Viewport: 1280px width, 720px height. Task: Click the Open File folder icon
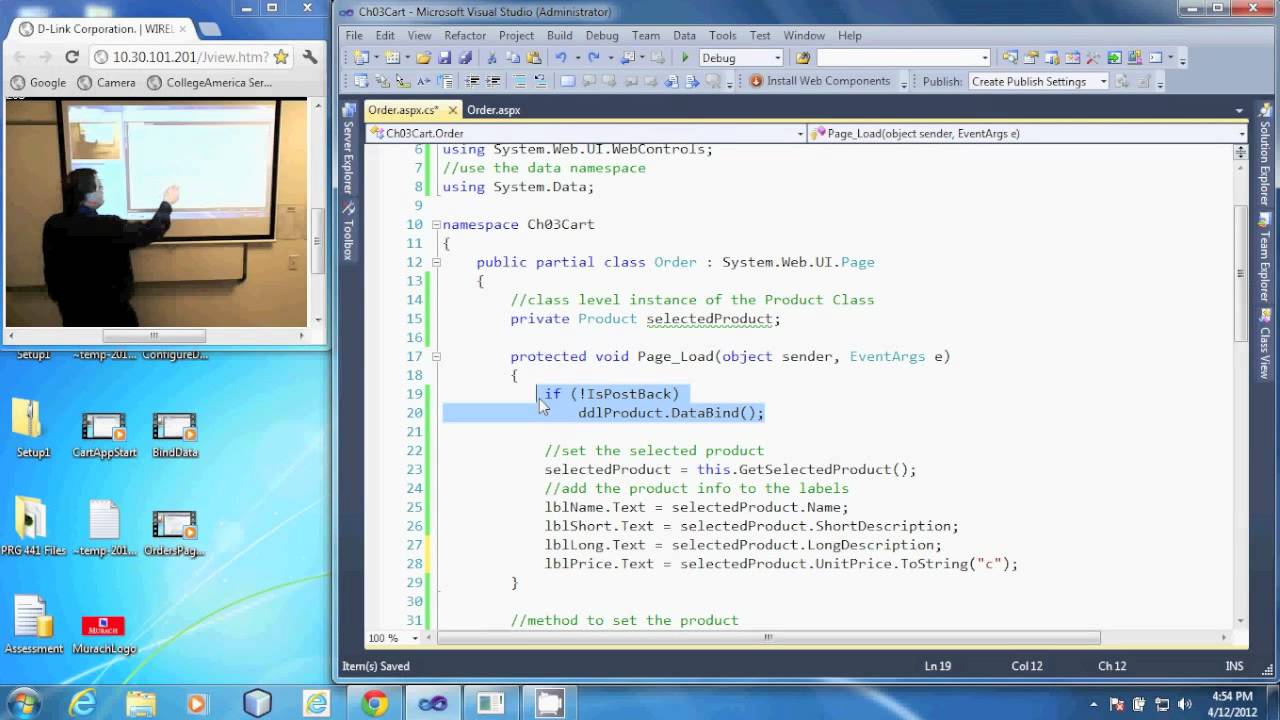point(423,58)
